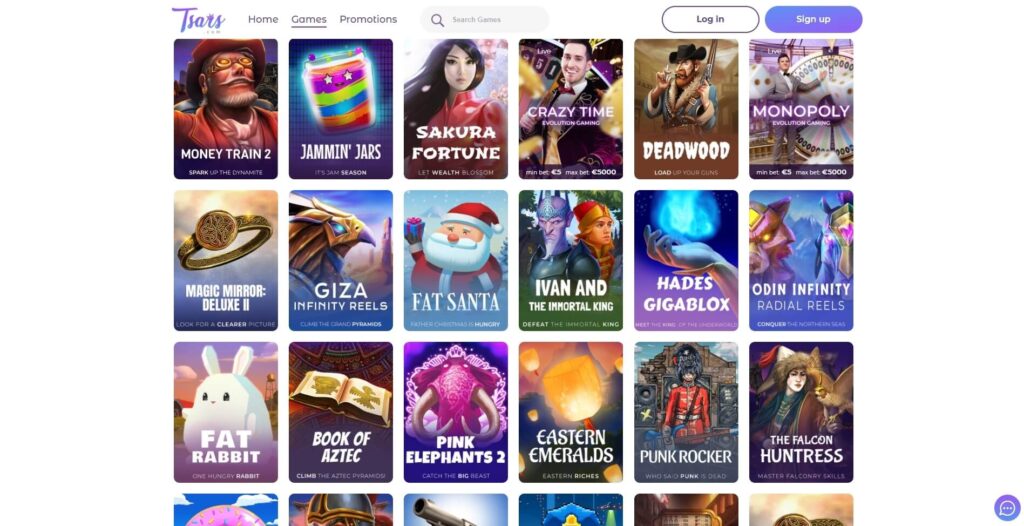Click the Search Games input field
This screenshot has width=1024, height=526.
485,20
